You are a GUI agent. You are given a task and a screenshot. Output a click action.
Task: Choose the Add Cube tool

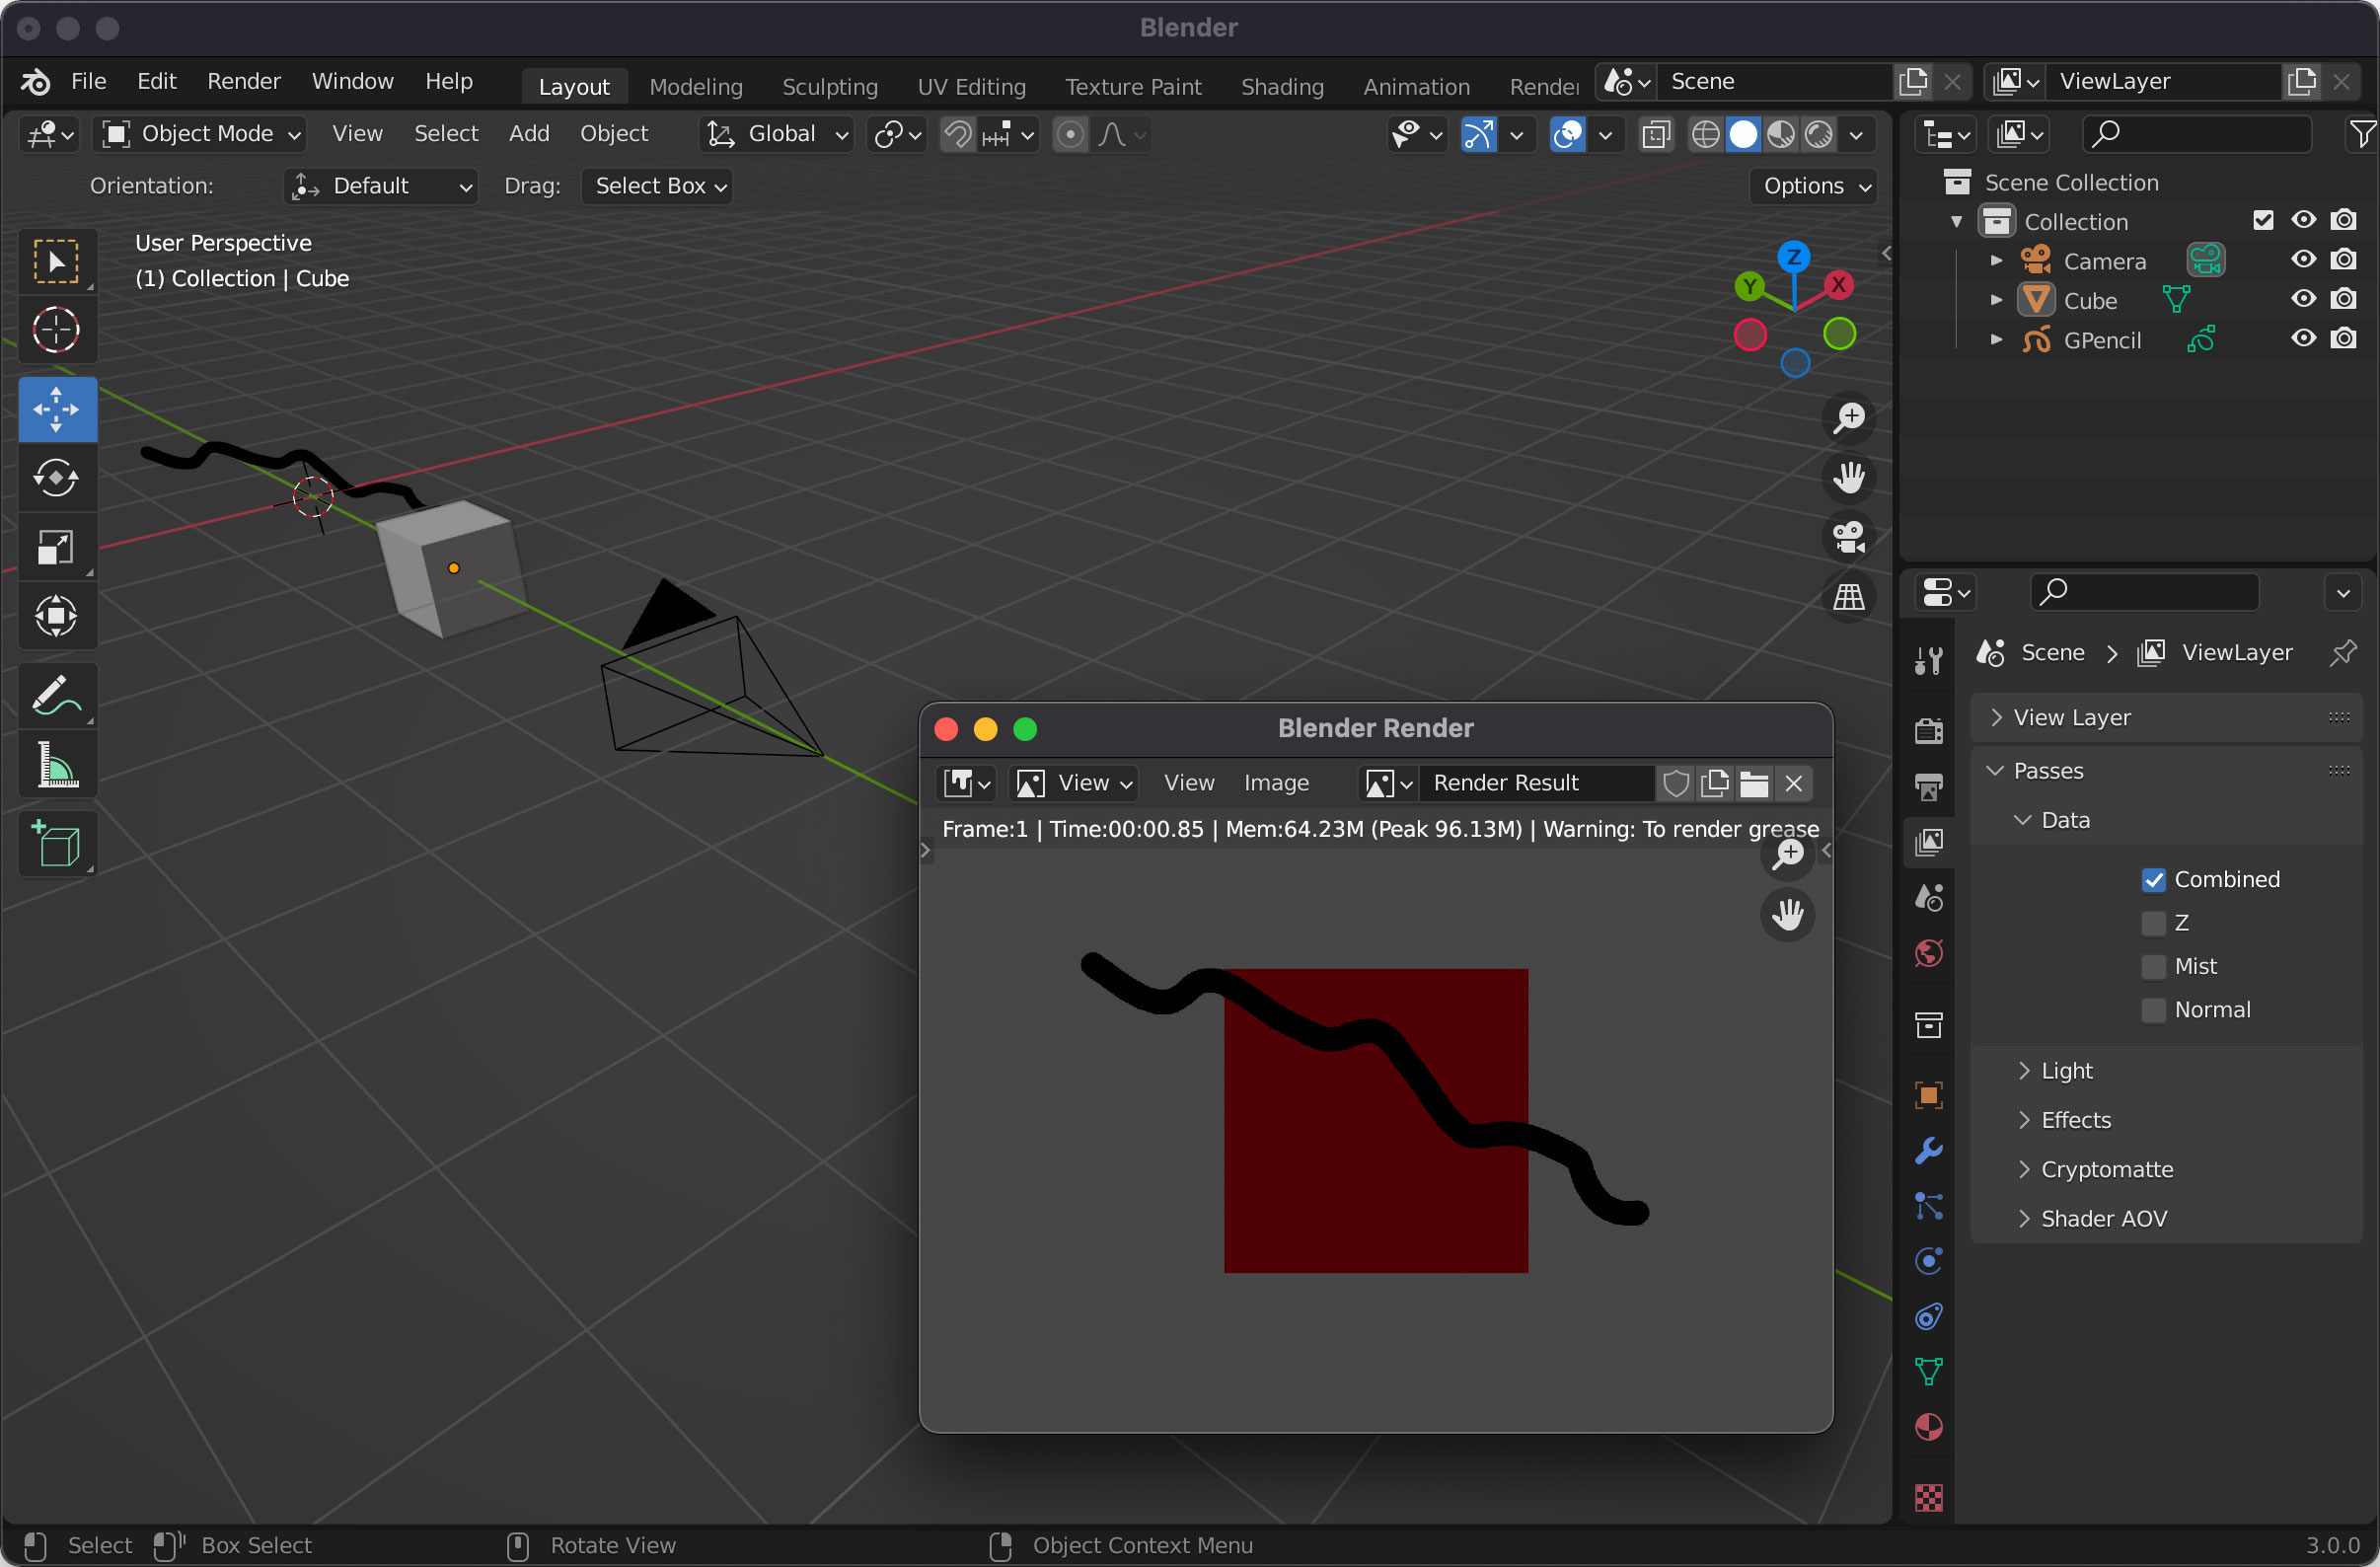[56, 845]
